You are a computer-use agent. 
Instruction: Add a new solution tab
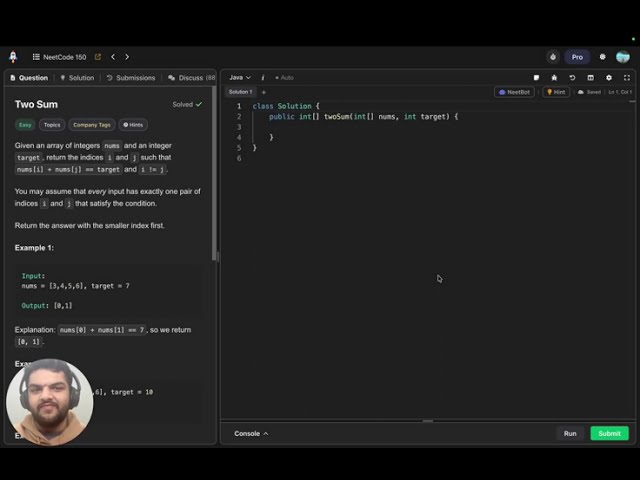pyautogui.click(x=264, y=92)
